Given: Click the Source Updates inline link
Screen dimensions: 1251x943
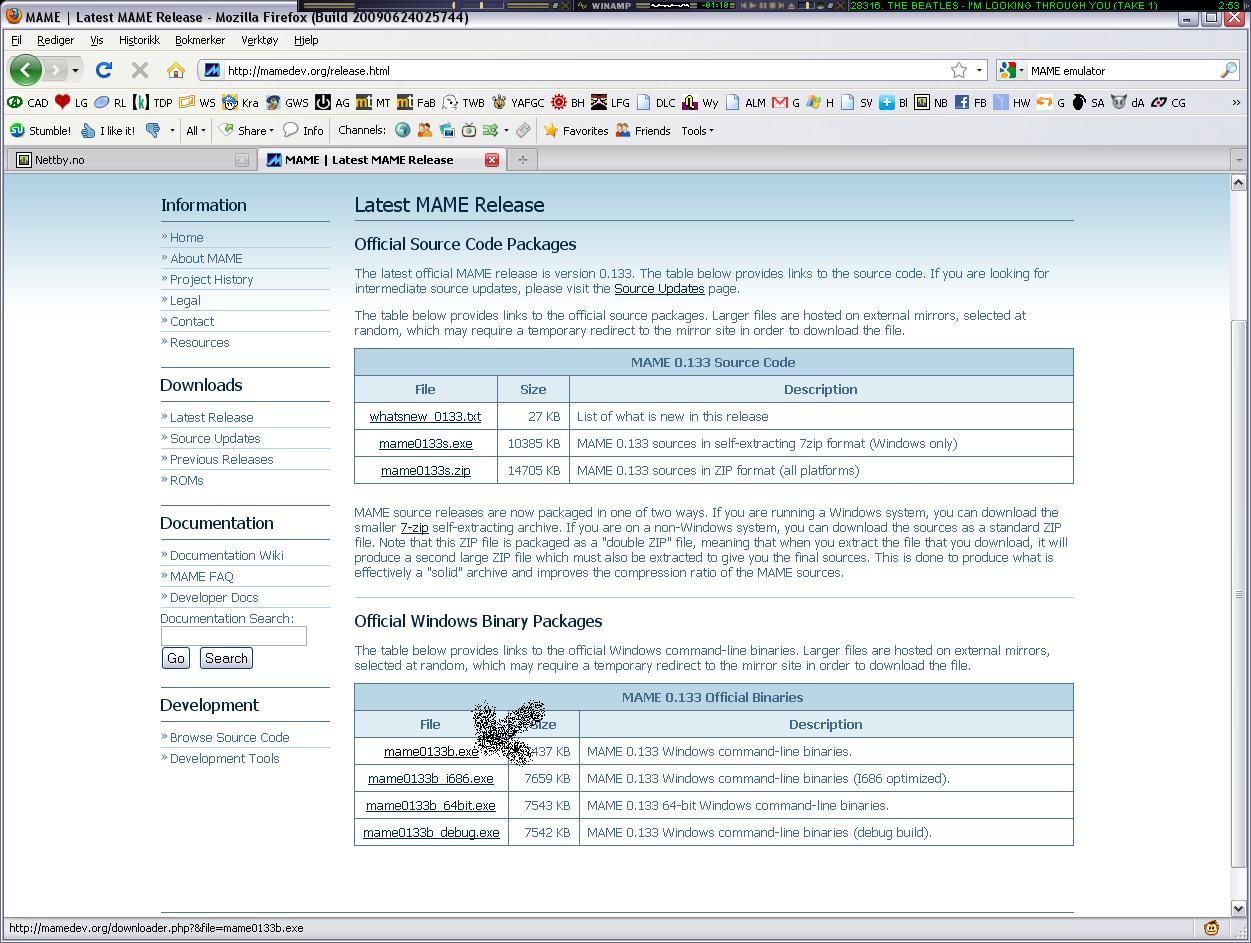Looking at the screenshot, I should (659, 288).
